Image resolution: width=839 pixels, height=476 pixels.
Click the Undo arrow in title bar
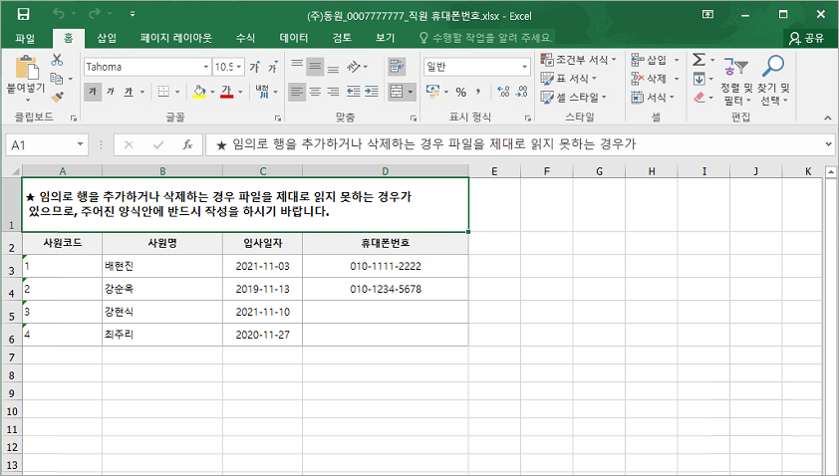[58, 14]
